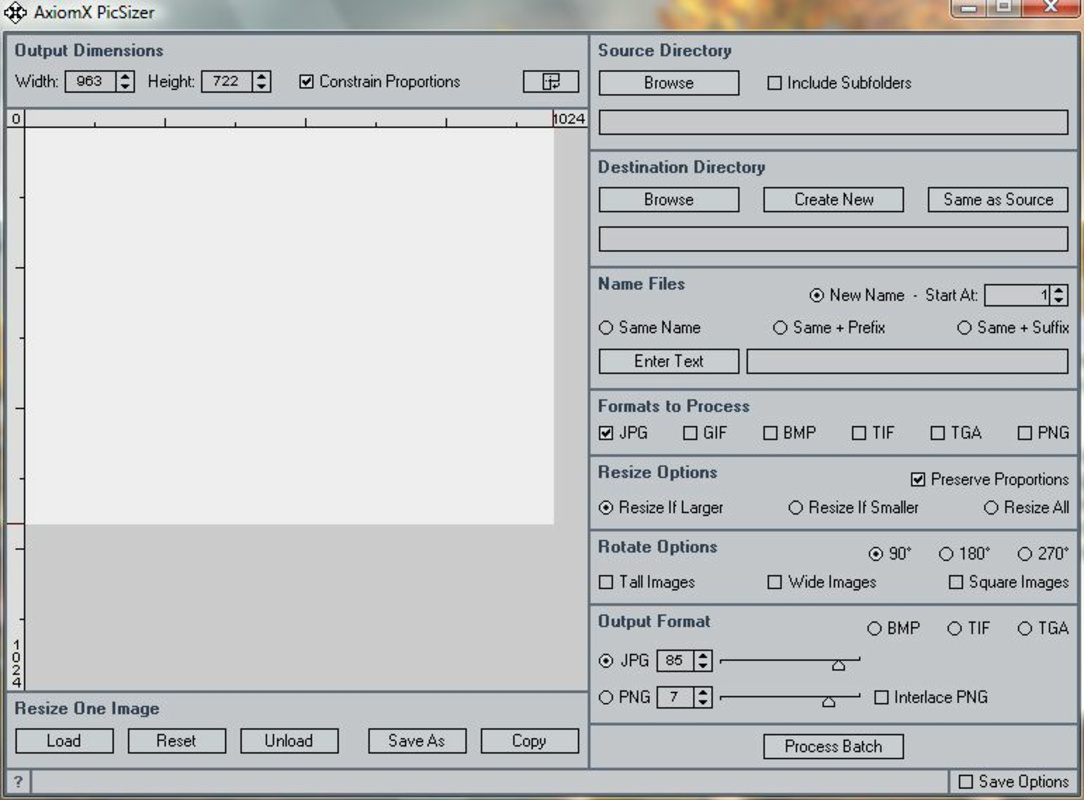Click Same as Source for destination
The image size is (1084, 800).
pos(997,199)
